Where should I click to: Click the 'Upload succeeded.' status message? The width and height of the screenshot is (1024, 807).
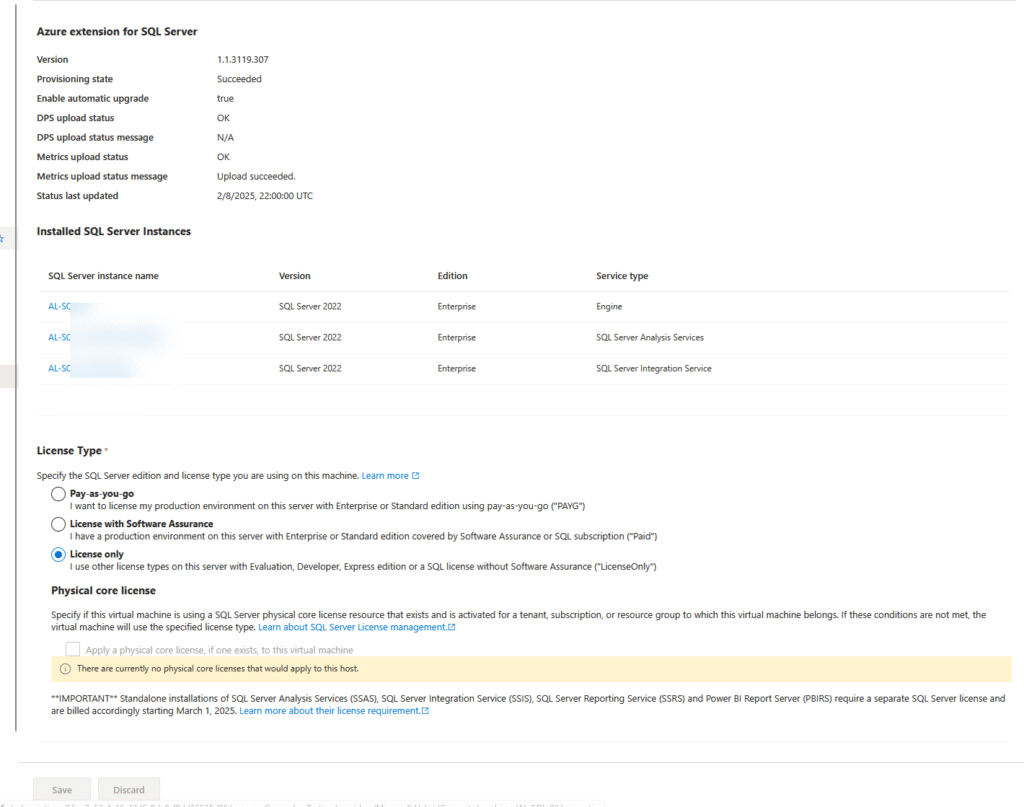point(256,176)
